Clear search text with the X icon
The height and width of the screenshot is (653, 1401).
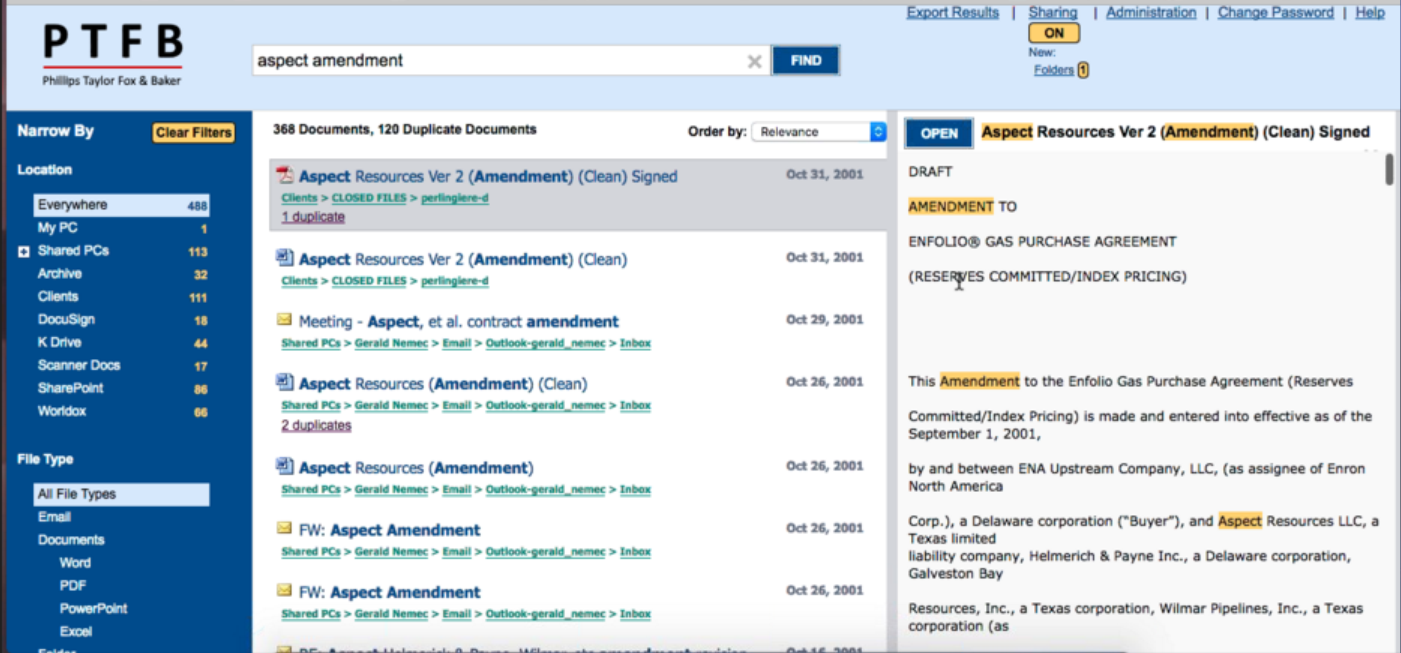(x=754, y=61)
